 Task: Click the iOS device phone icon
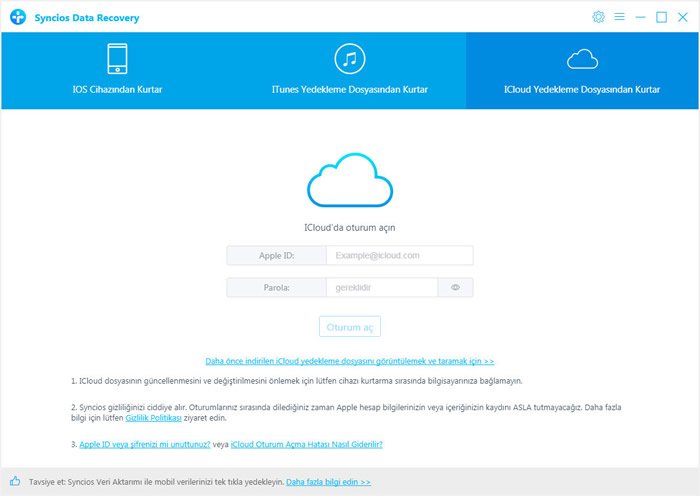click(x=117, y=58)
